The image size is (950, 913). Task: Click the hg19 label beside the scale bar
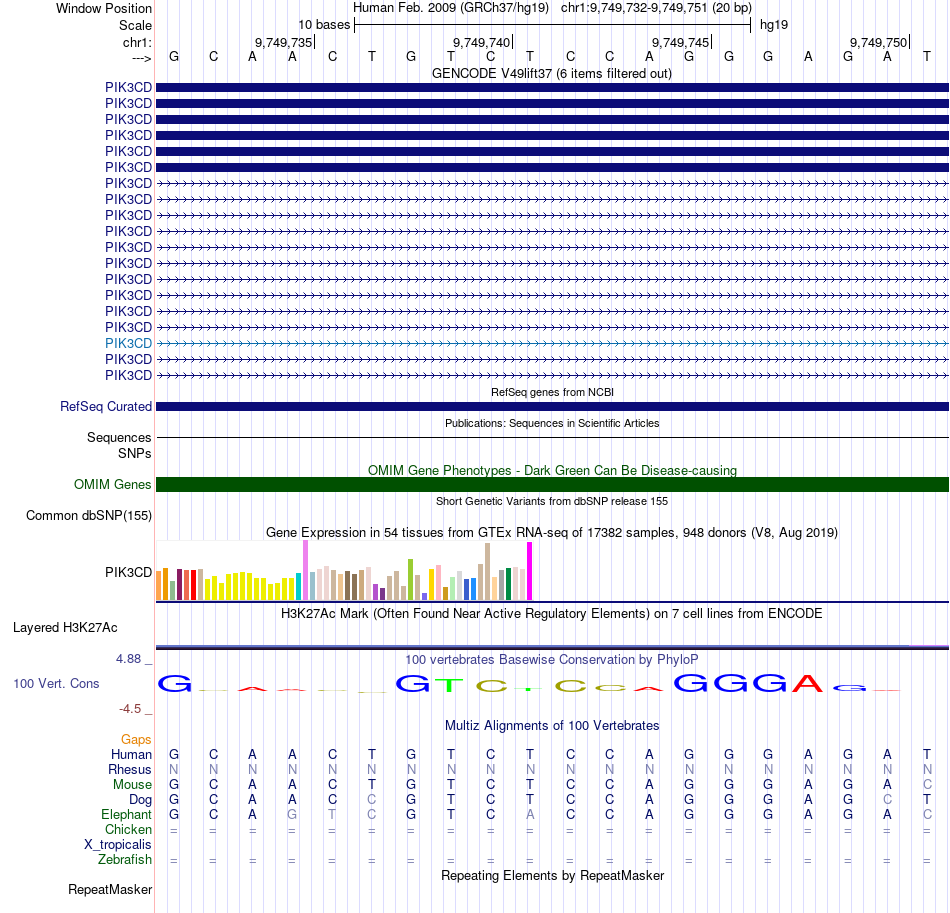click(774, 25)
